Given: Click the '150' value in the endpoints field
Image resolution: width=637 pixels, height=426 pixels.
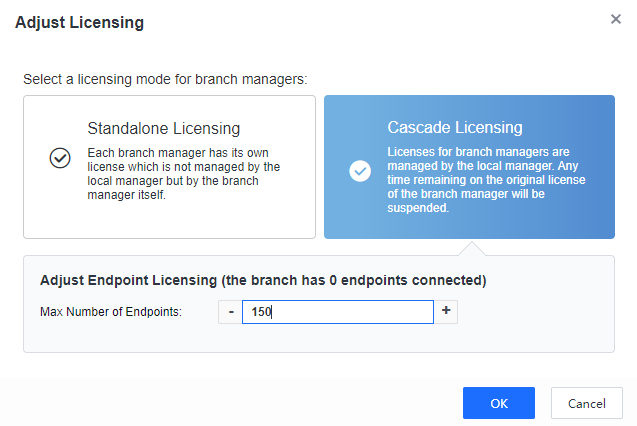Looking at the screenshot, I should 261,312.
